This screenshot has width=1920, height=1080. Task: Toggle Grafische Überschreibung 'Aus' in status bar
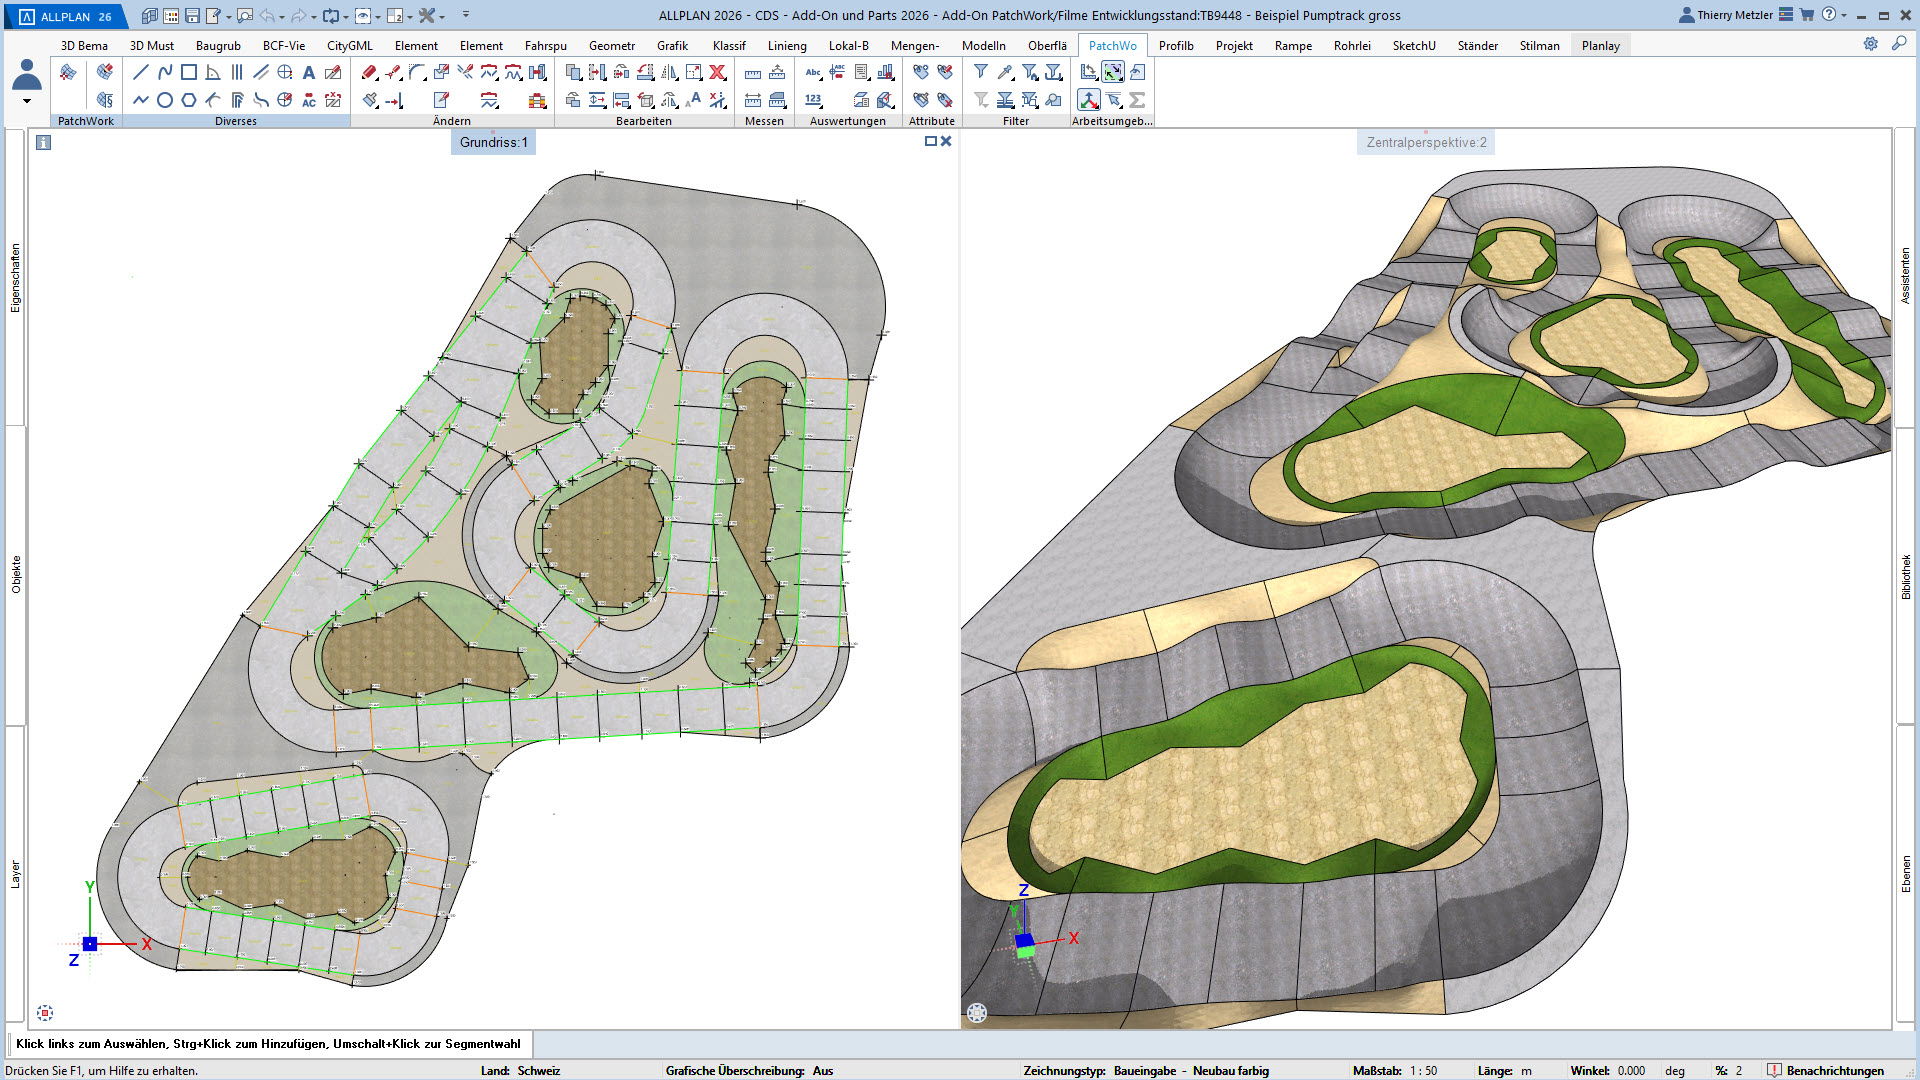tap(822, 1070)
